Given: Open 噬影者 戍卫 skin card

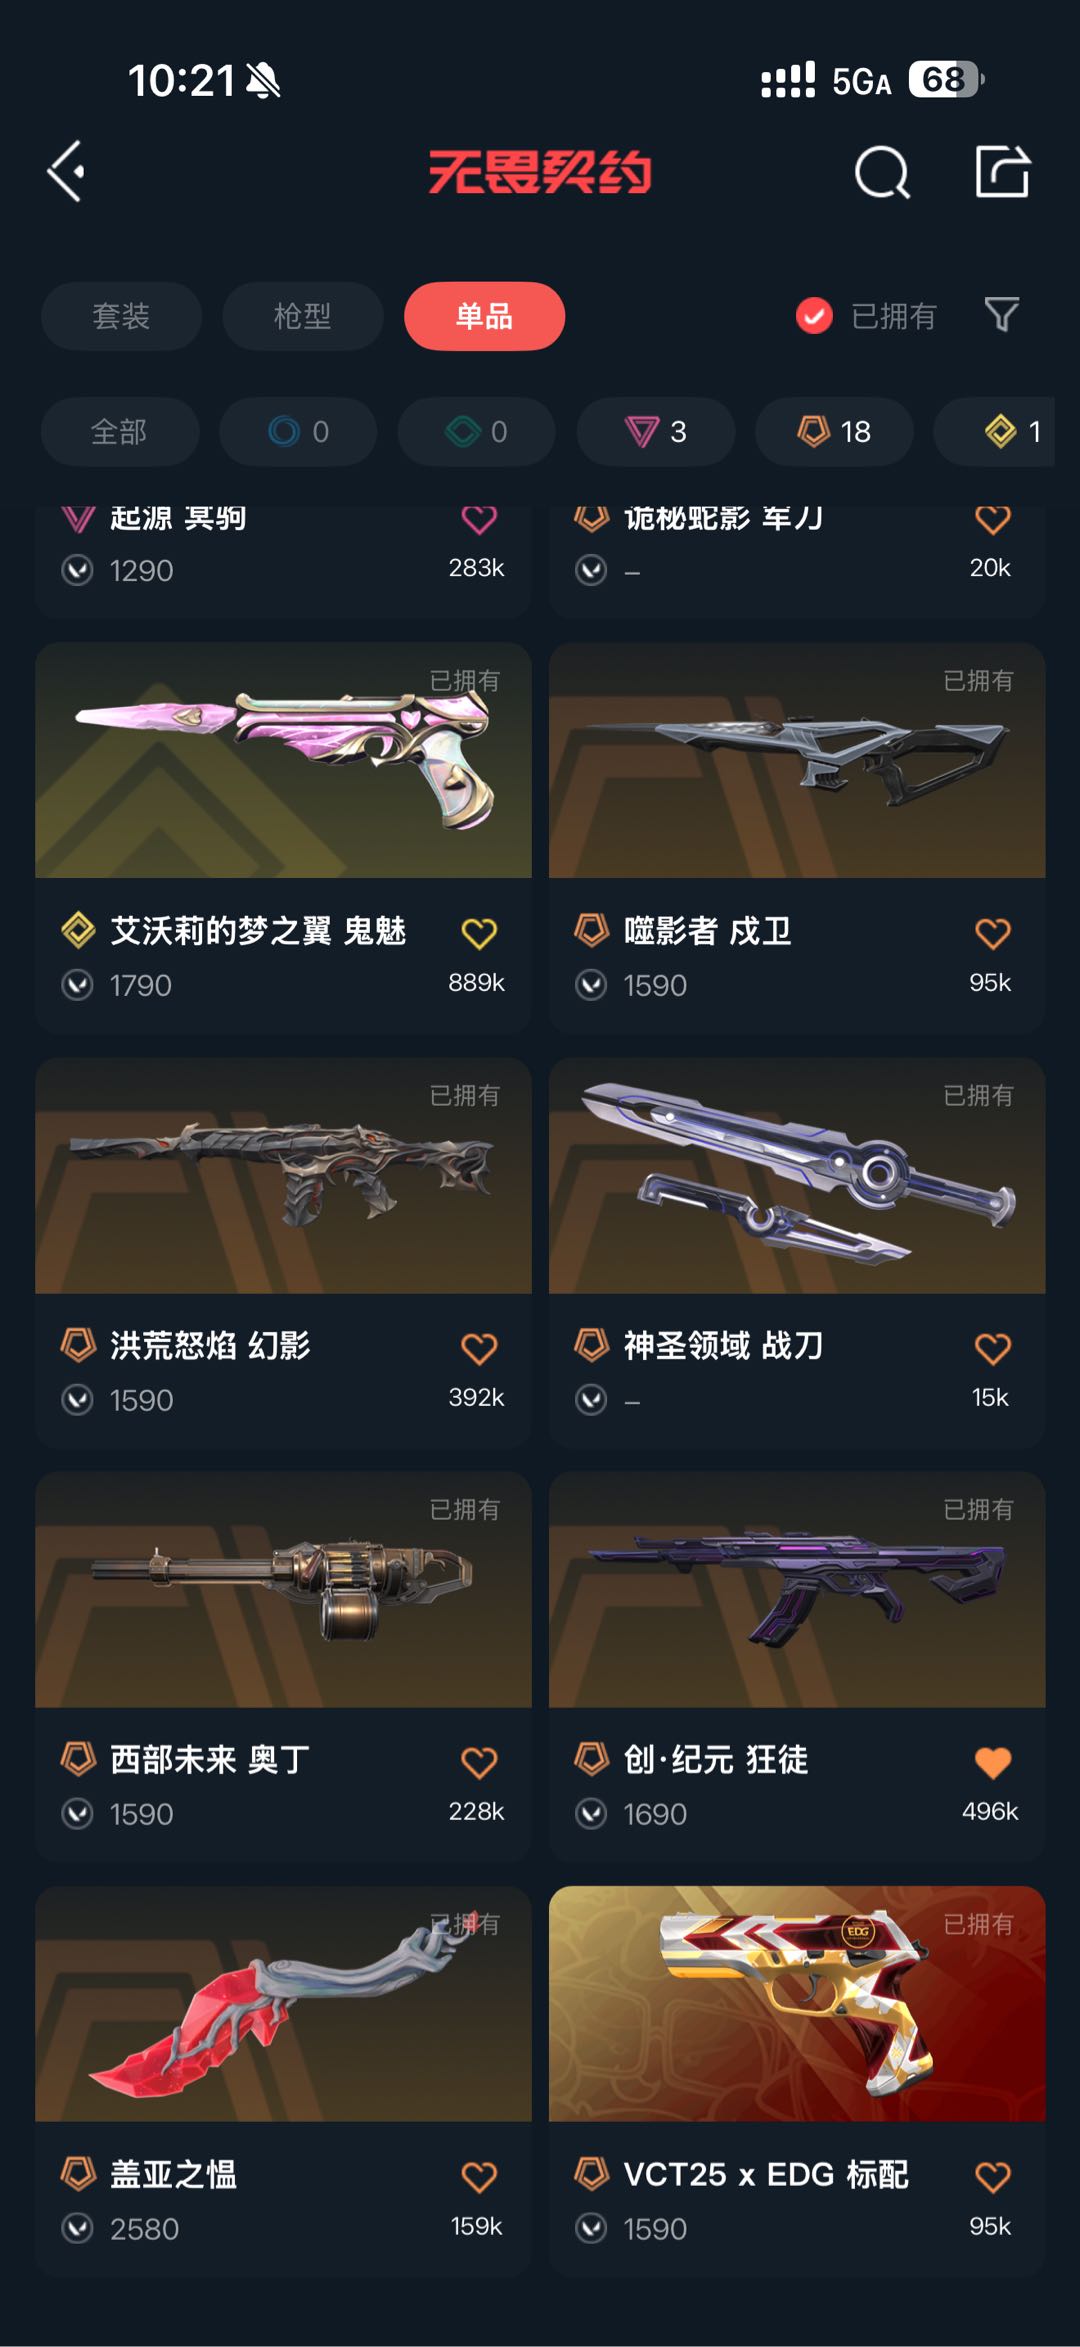Looking at the screenshot, I should click(x=797, y=837).
